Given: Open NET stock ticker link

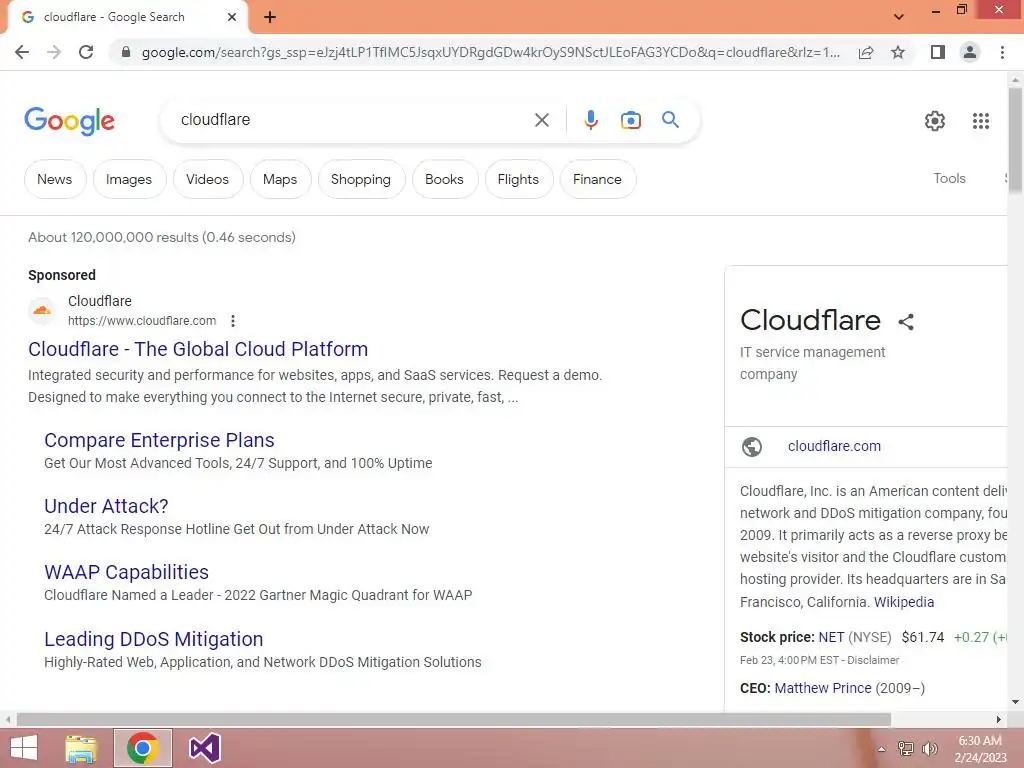Looking at the screenshot, I should pyautogui.click(x=831, y=637).
